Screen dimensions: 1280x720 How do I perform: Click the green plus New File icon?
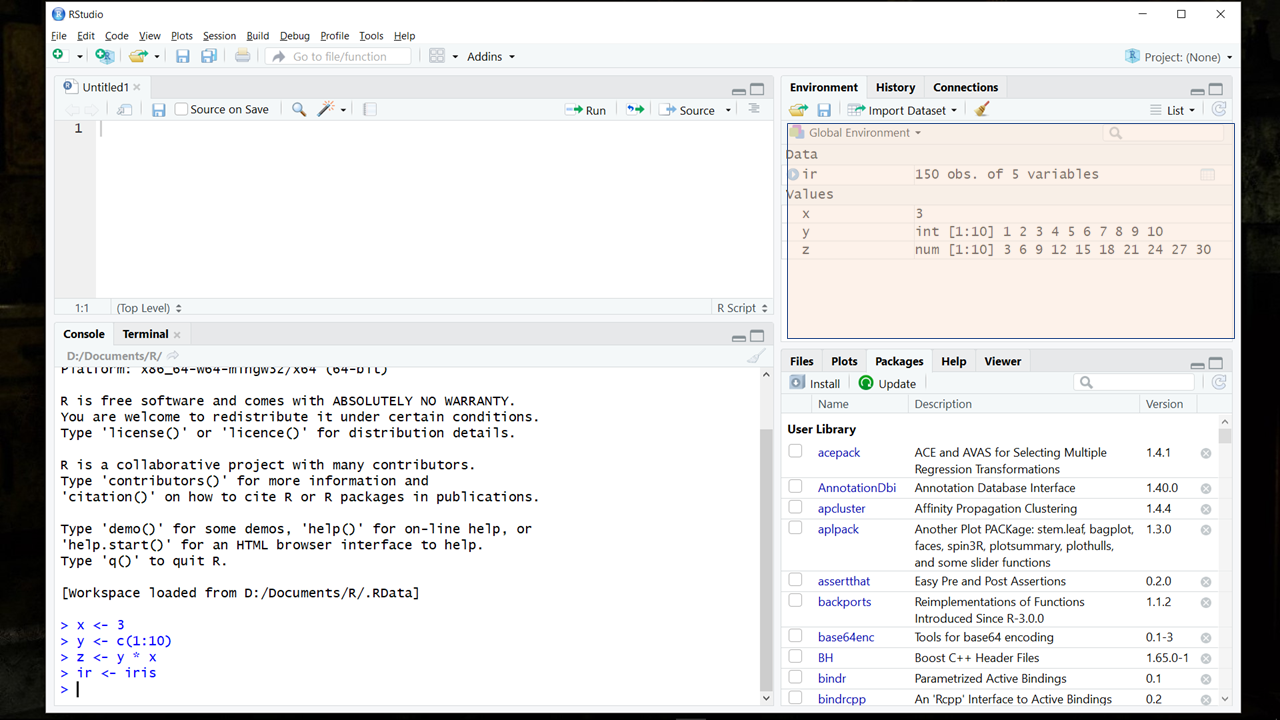click(x=58, y=56)
